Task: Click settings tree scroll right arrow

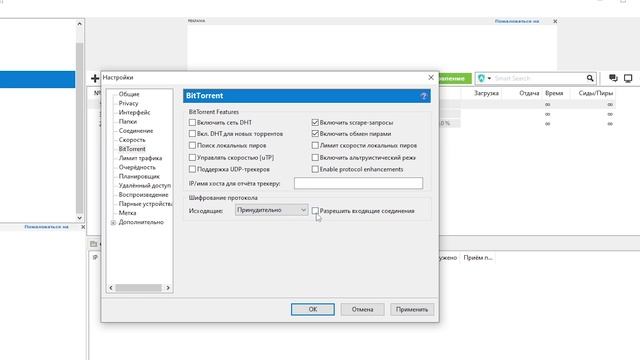Action: [168, 288]
